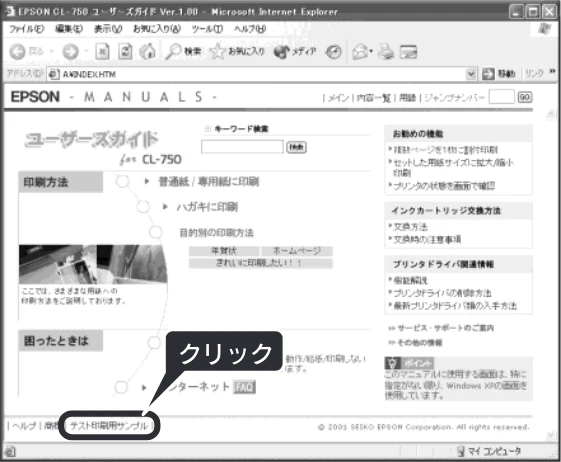Click the printer photo thumbnail

(x=93, y=264)
